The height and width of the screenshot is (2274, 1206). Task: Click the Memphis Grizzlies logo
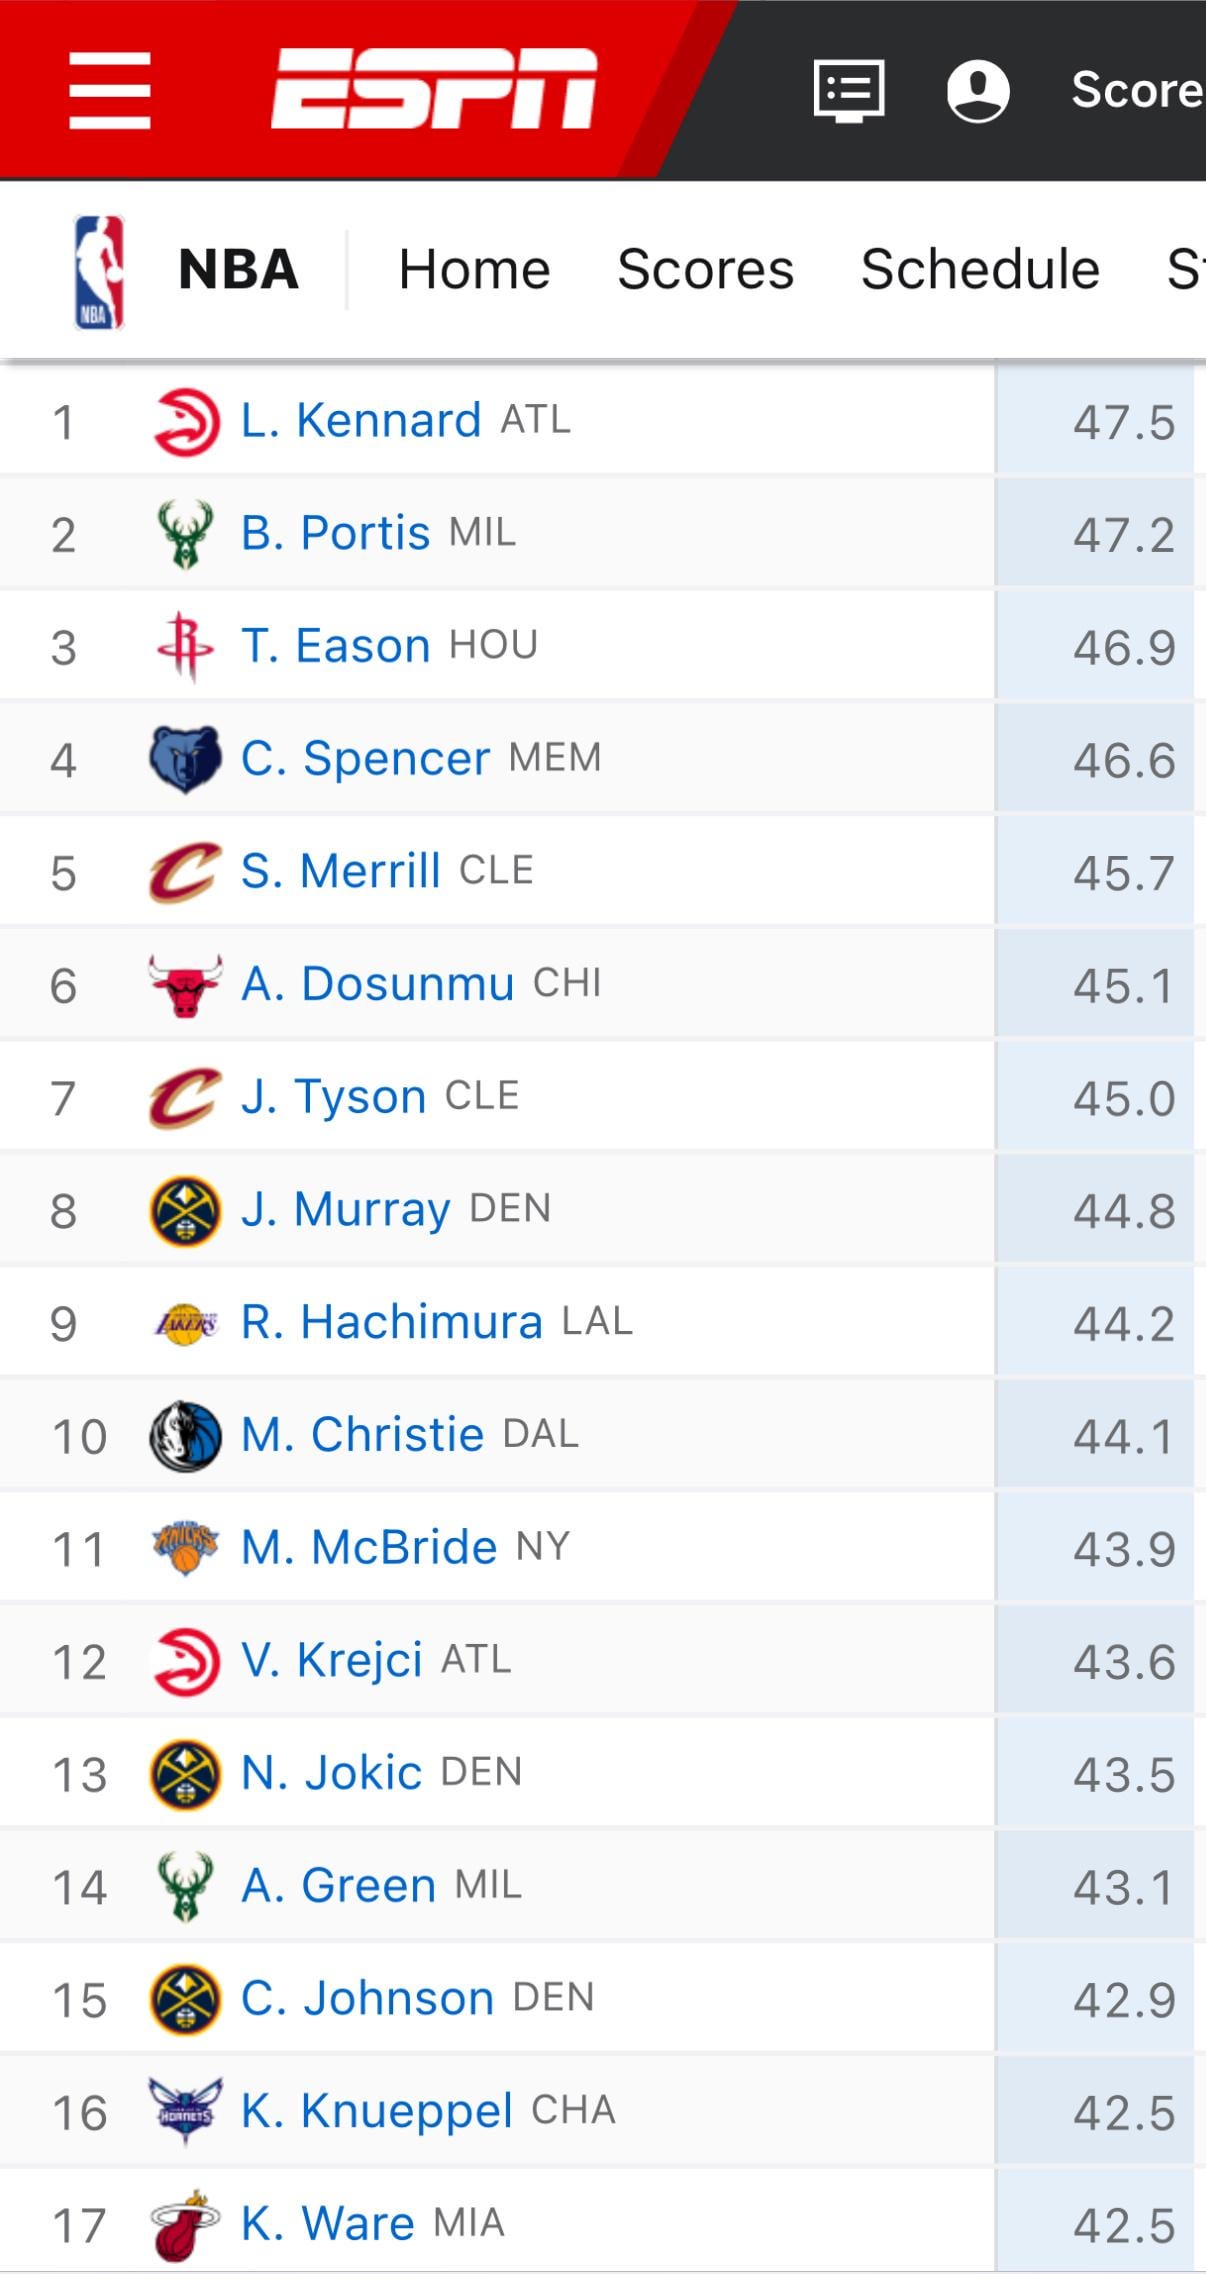point(185,760)
